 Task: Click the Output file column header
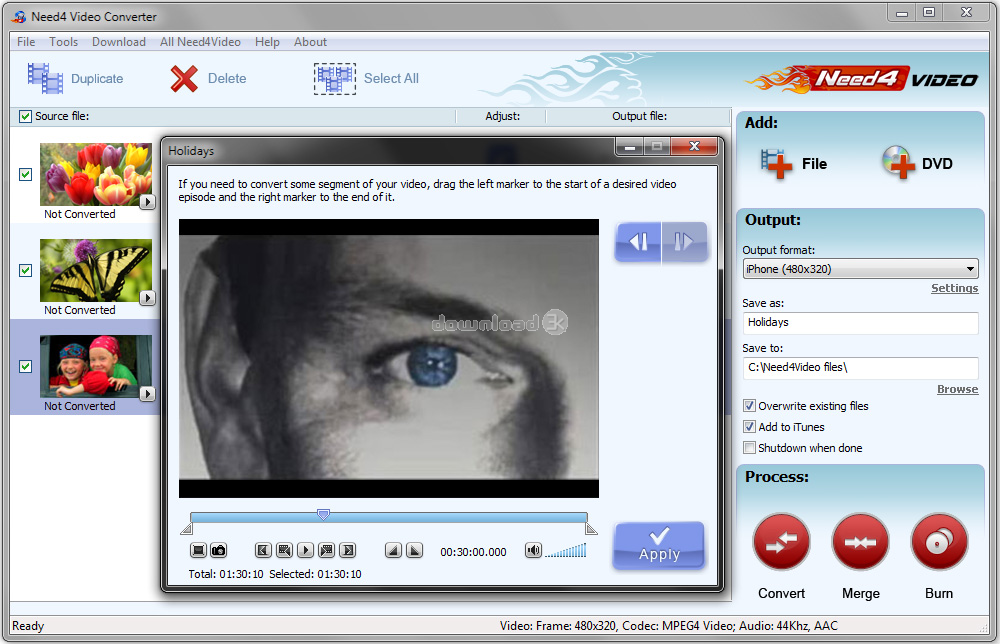click(x=640, y=116)
